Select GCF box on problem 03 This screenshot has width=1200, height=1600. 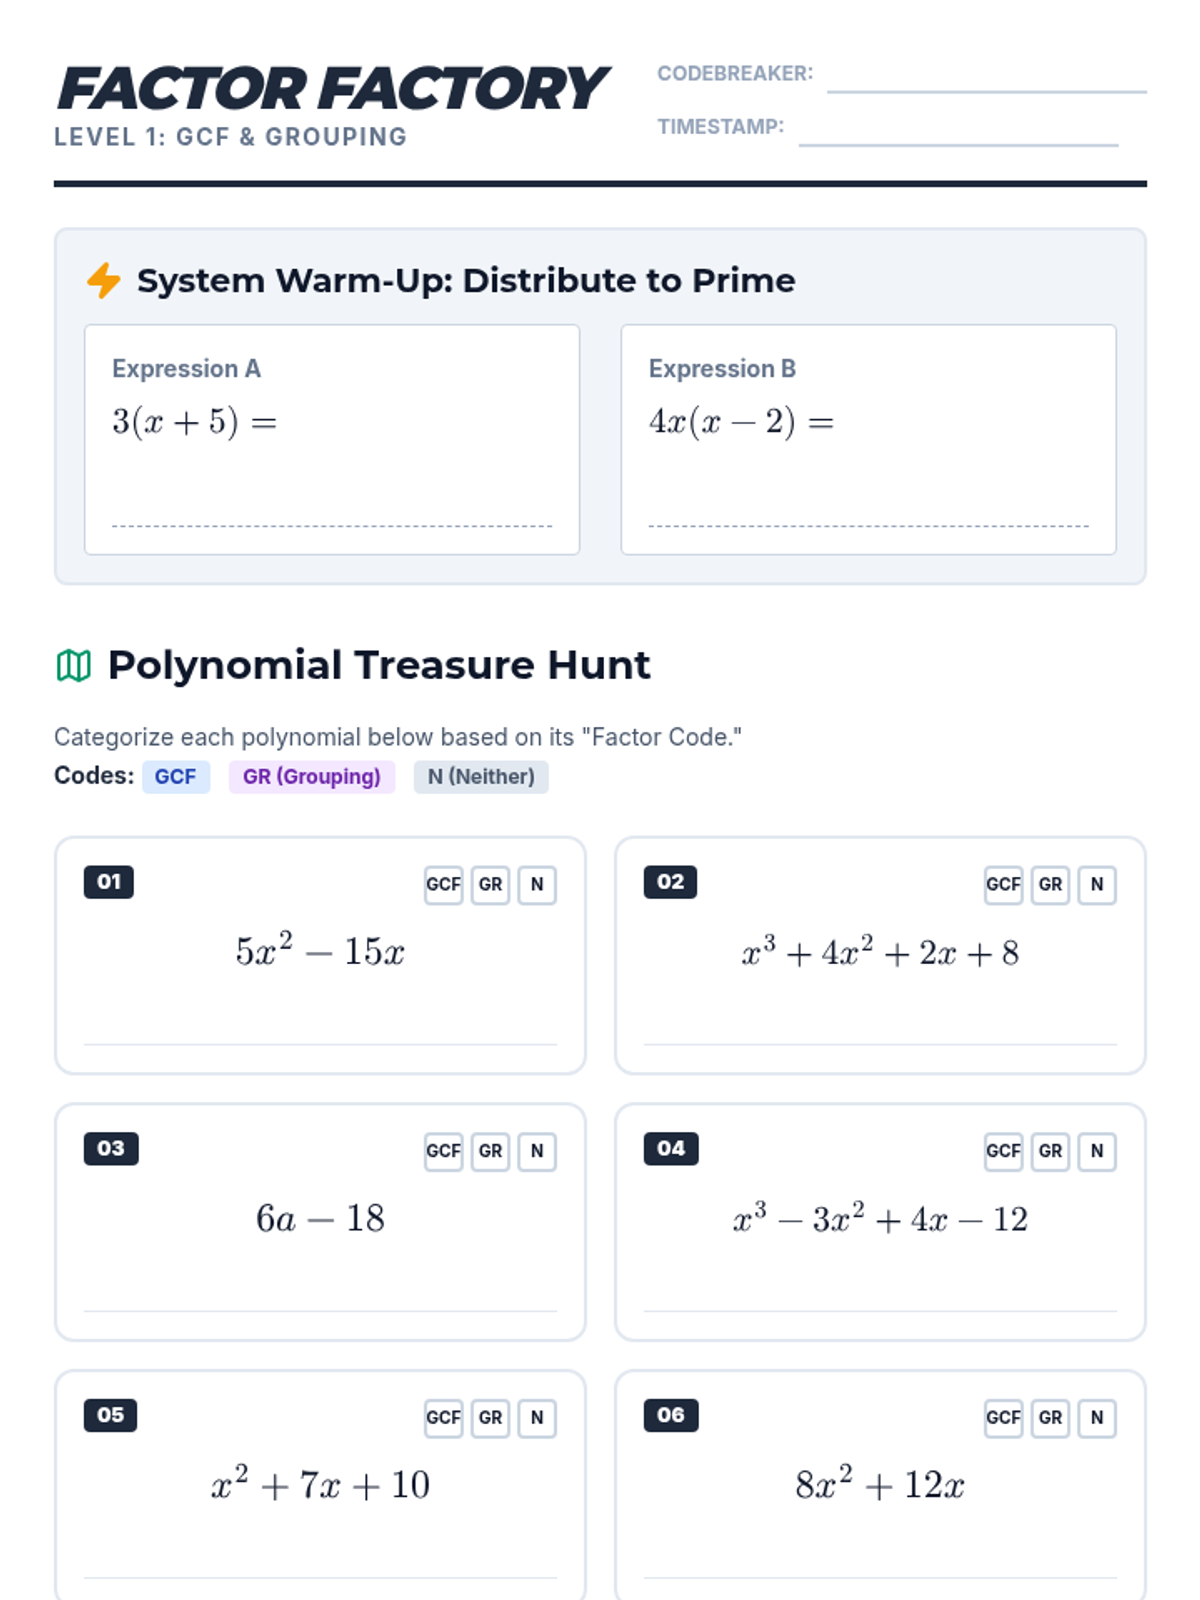(443, 1151)
